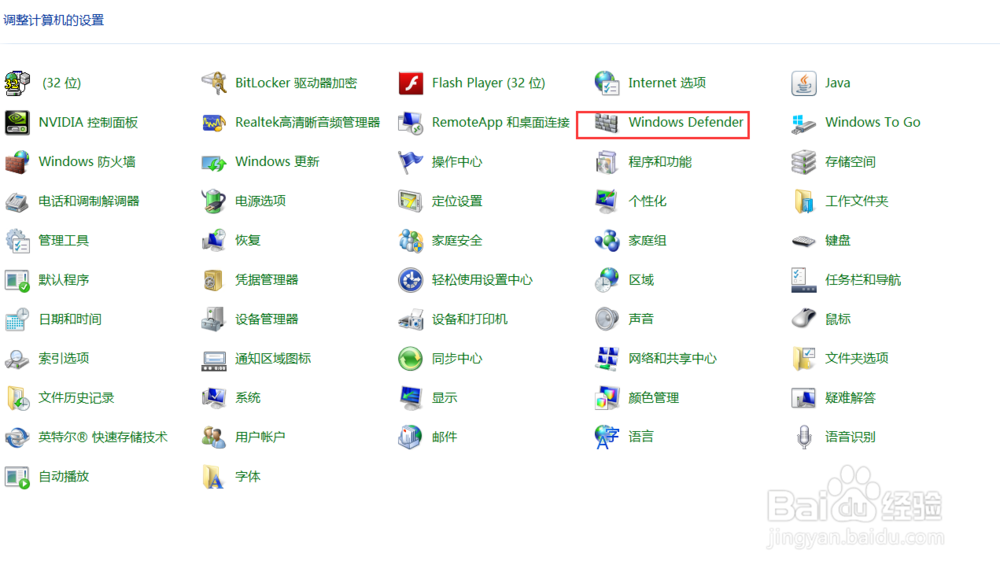Click the 家庭组 spheres icon
Image resolution: width=1000 pixels, height=572 pixels.
(x=607, y=241)
